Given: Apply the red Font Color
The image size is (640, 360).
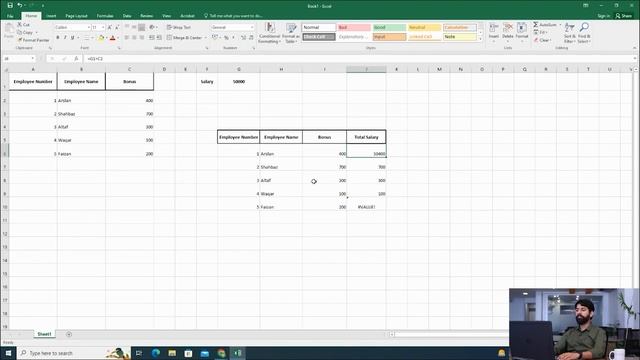Looking at the screenshot, I should point(113,38).
